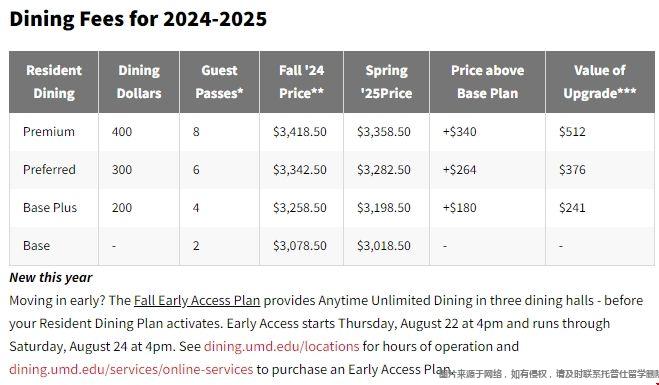The width and height of the screenshot is (659, 385).
Task: Visit the dining.umd.edu/locations link
Action: [x=281, y=346]
